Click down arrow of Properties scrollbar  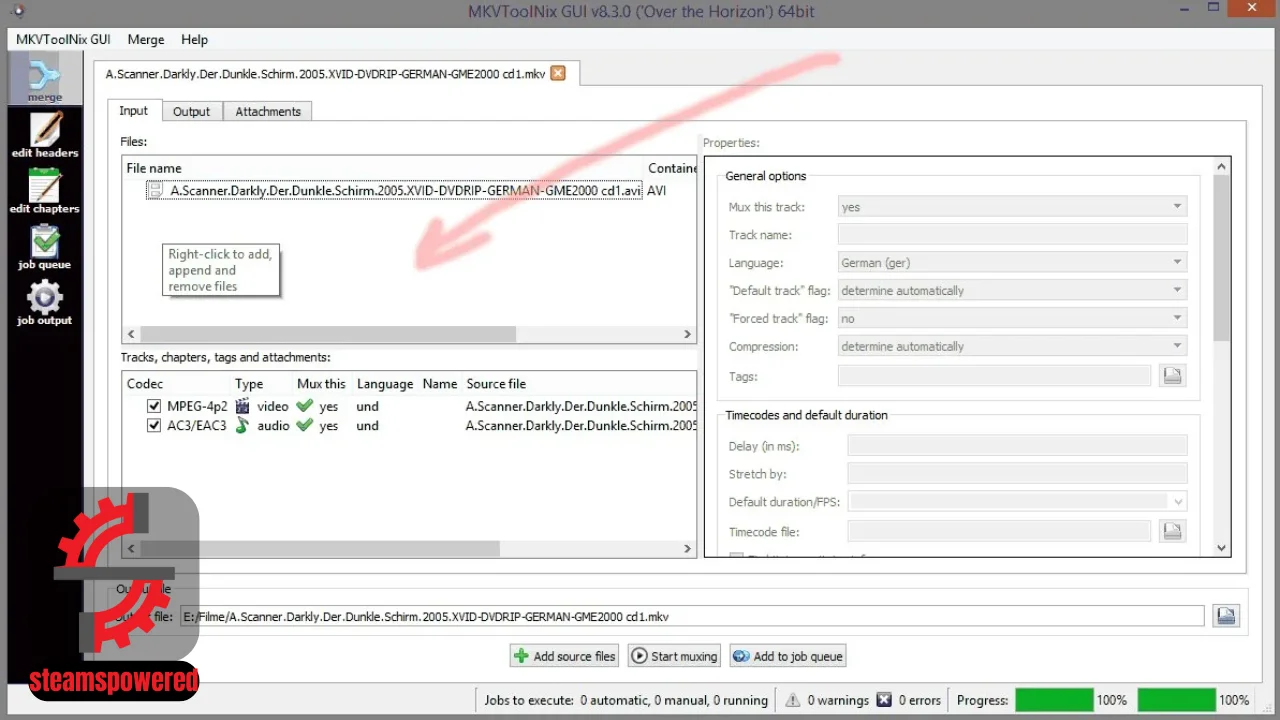[x=1221, y=548]
